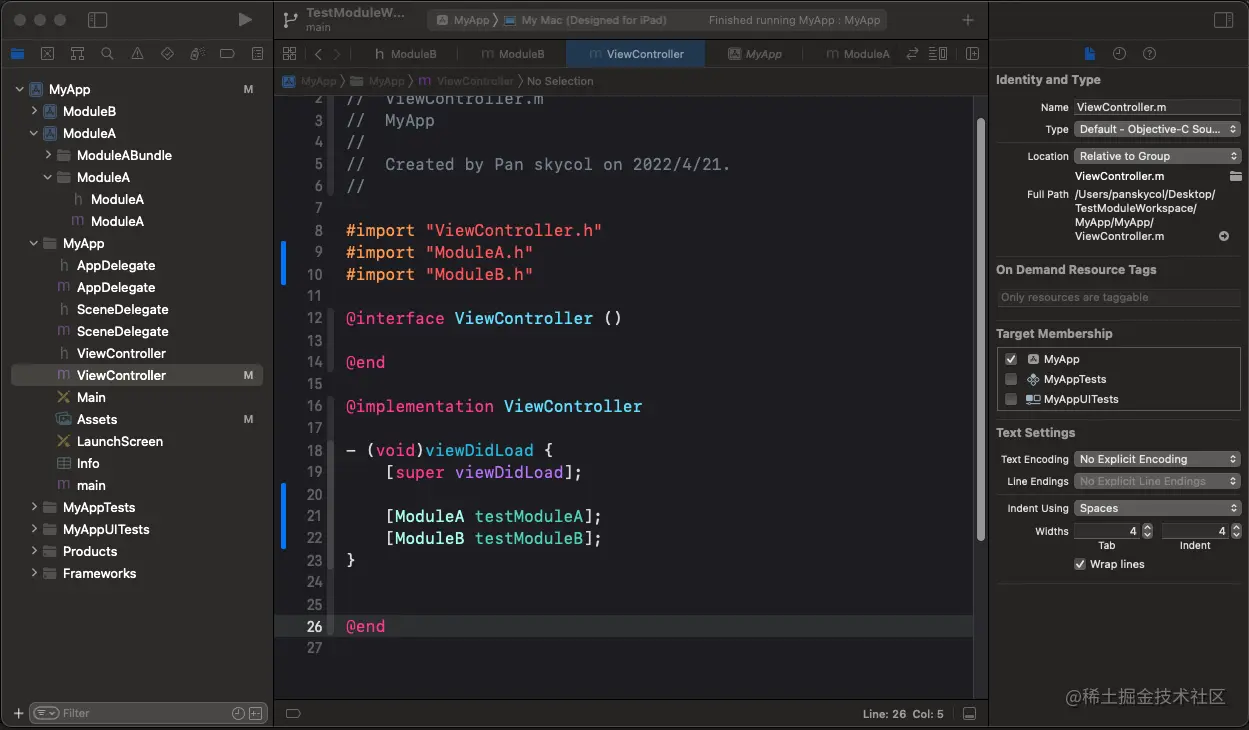Open the Breakpoint navigator
Screen dimensions: 1249x730
(x=227, y=54)
